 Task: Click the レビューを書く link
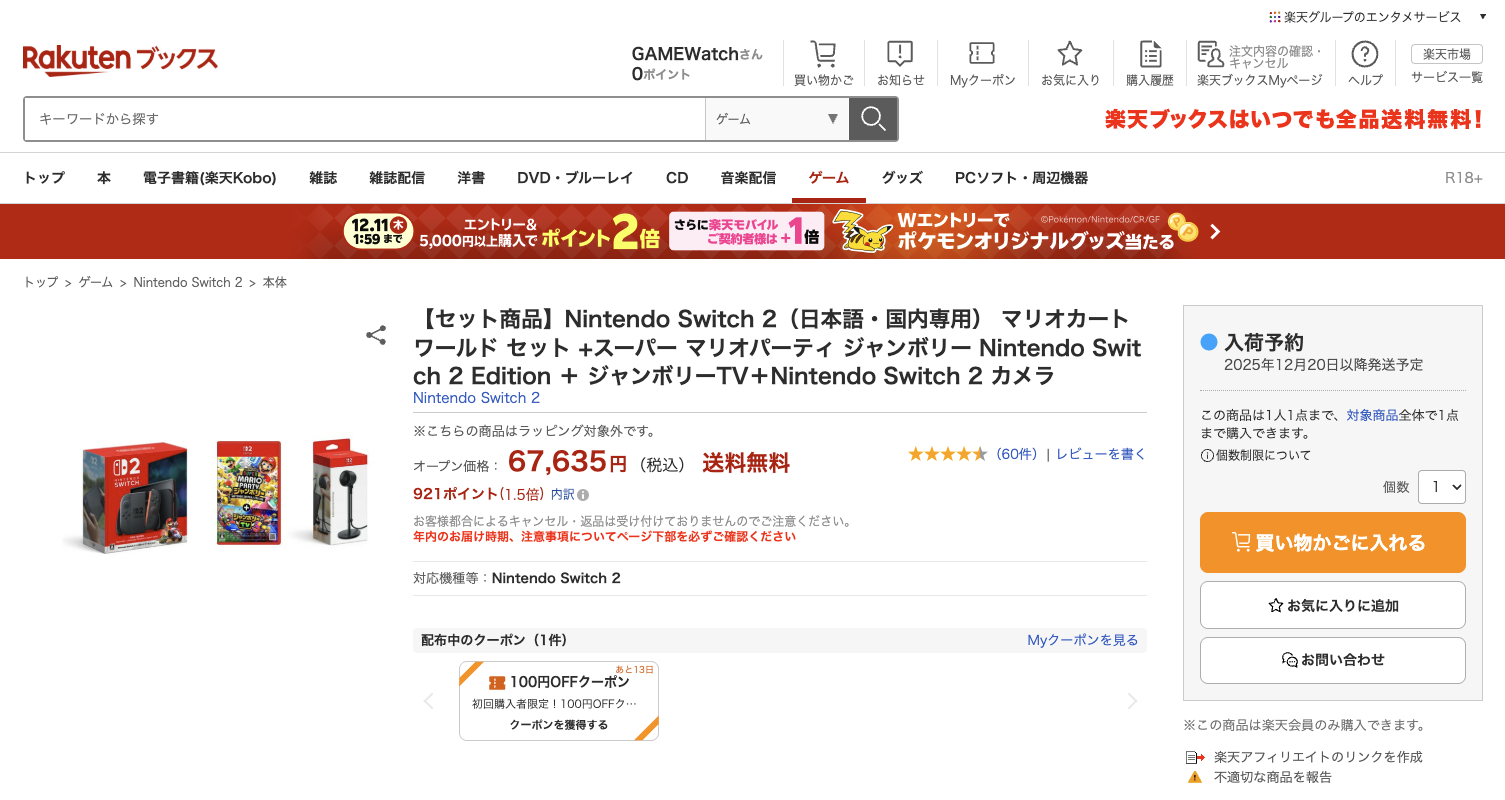1101,454
